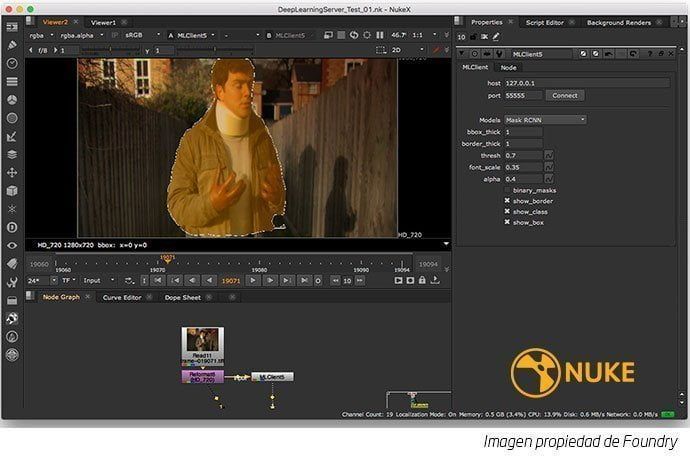The image size is (690, 458).
Task: Open the Views nodes eye icon
Action: (12, 245)
